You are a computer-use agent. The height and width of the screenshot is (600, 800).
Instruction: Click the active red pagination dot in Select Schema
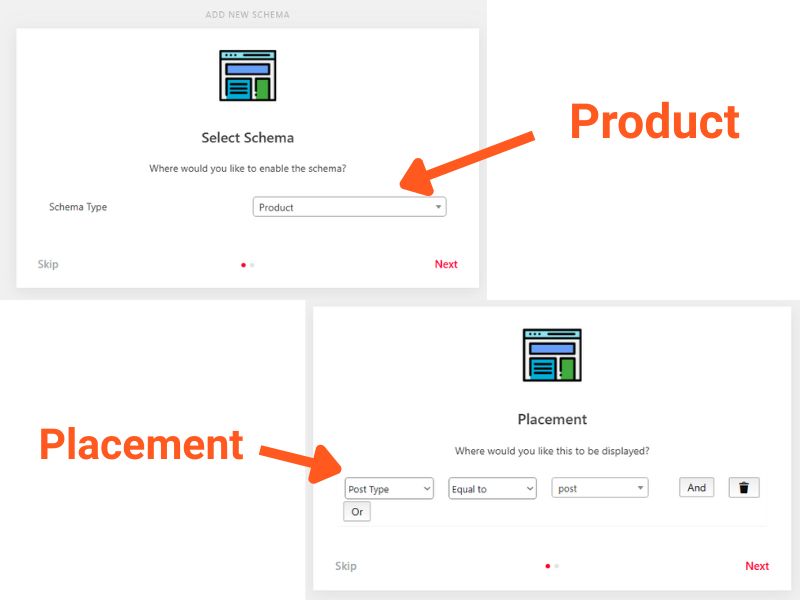[243, 265]
